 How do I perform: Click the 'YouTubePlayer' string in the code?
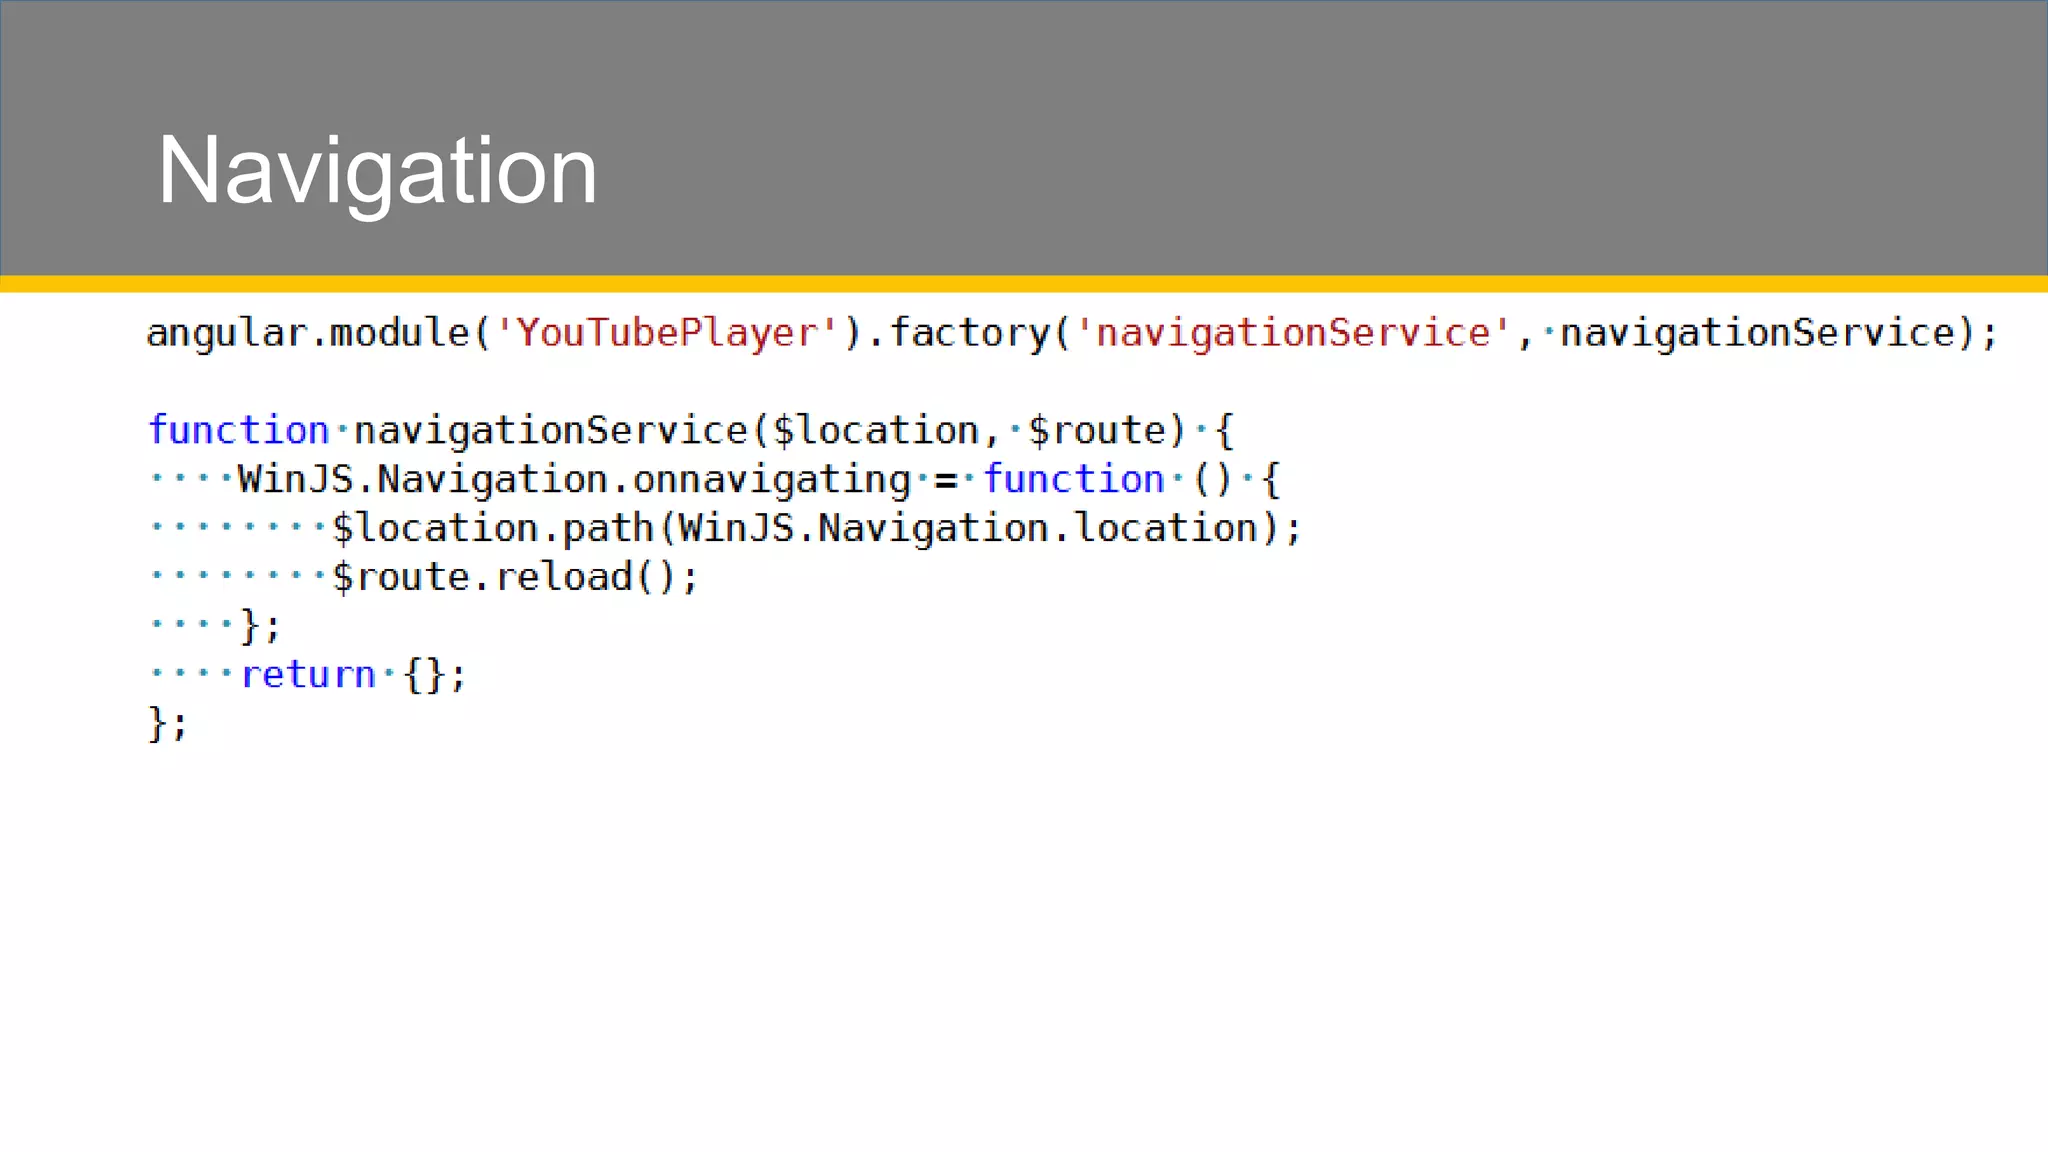click(x=667, y=333)
